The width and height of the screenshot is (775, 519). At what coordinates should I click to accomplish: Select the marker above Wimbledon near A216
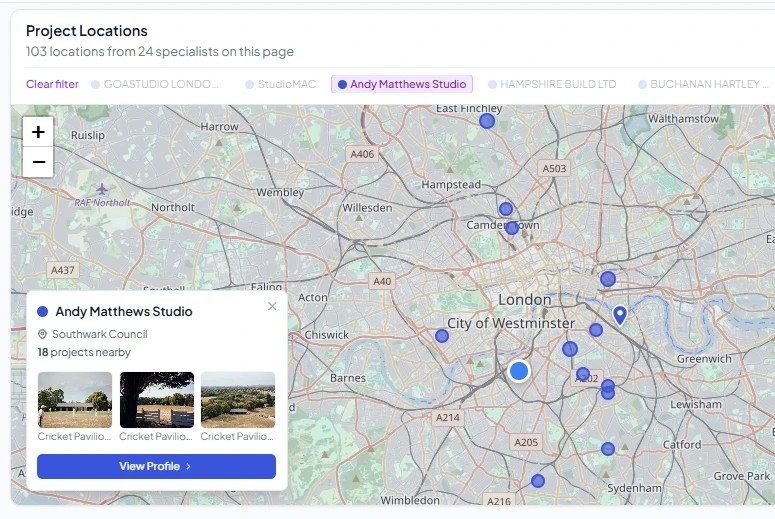coord(538,480)
